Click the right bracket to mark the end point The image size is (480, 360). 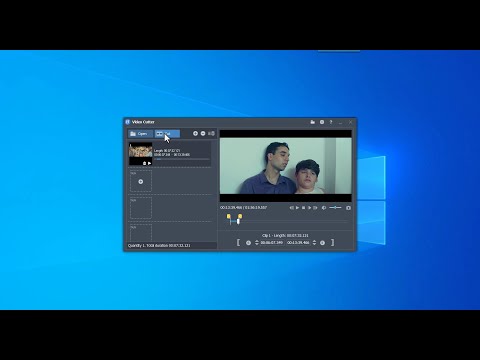[332, 242]
